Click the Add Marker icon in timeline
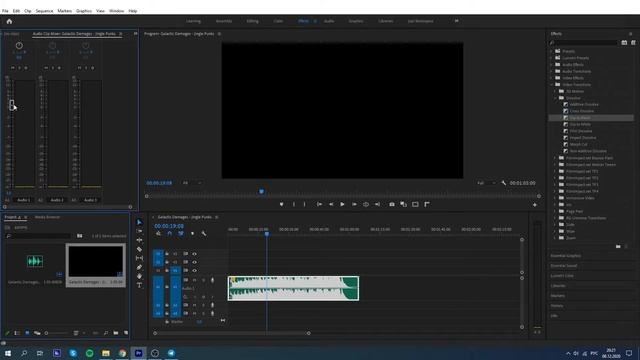 192,233
